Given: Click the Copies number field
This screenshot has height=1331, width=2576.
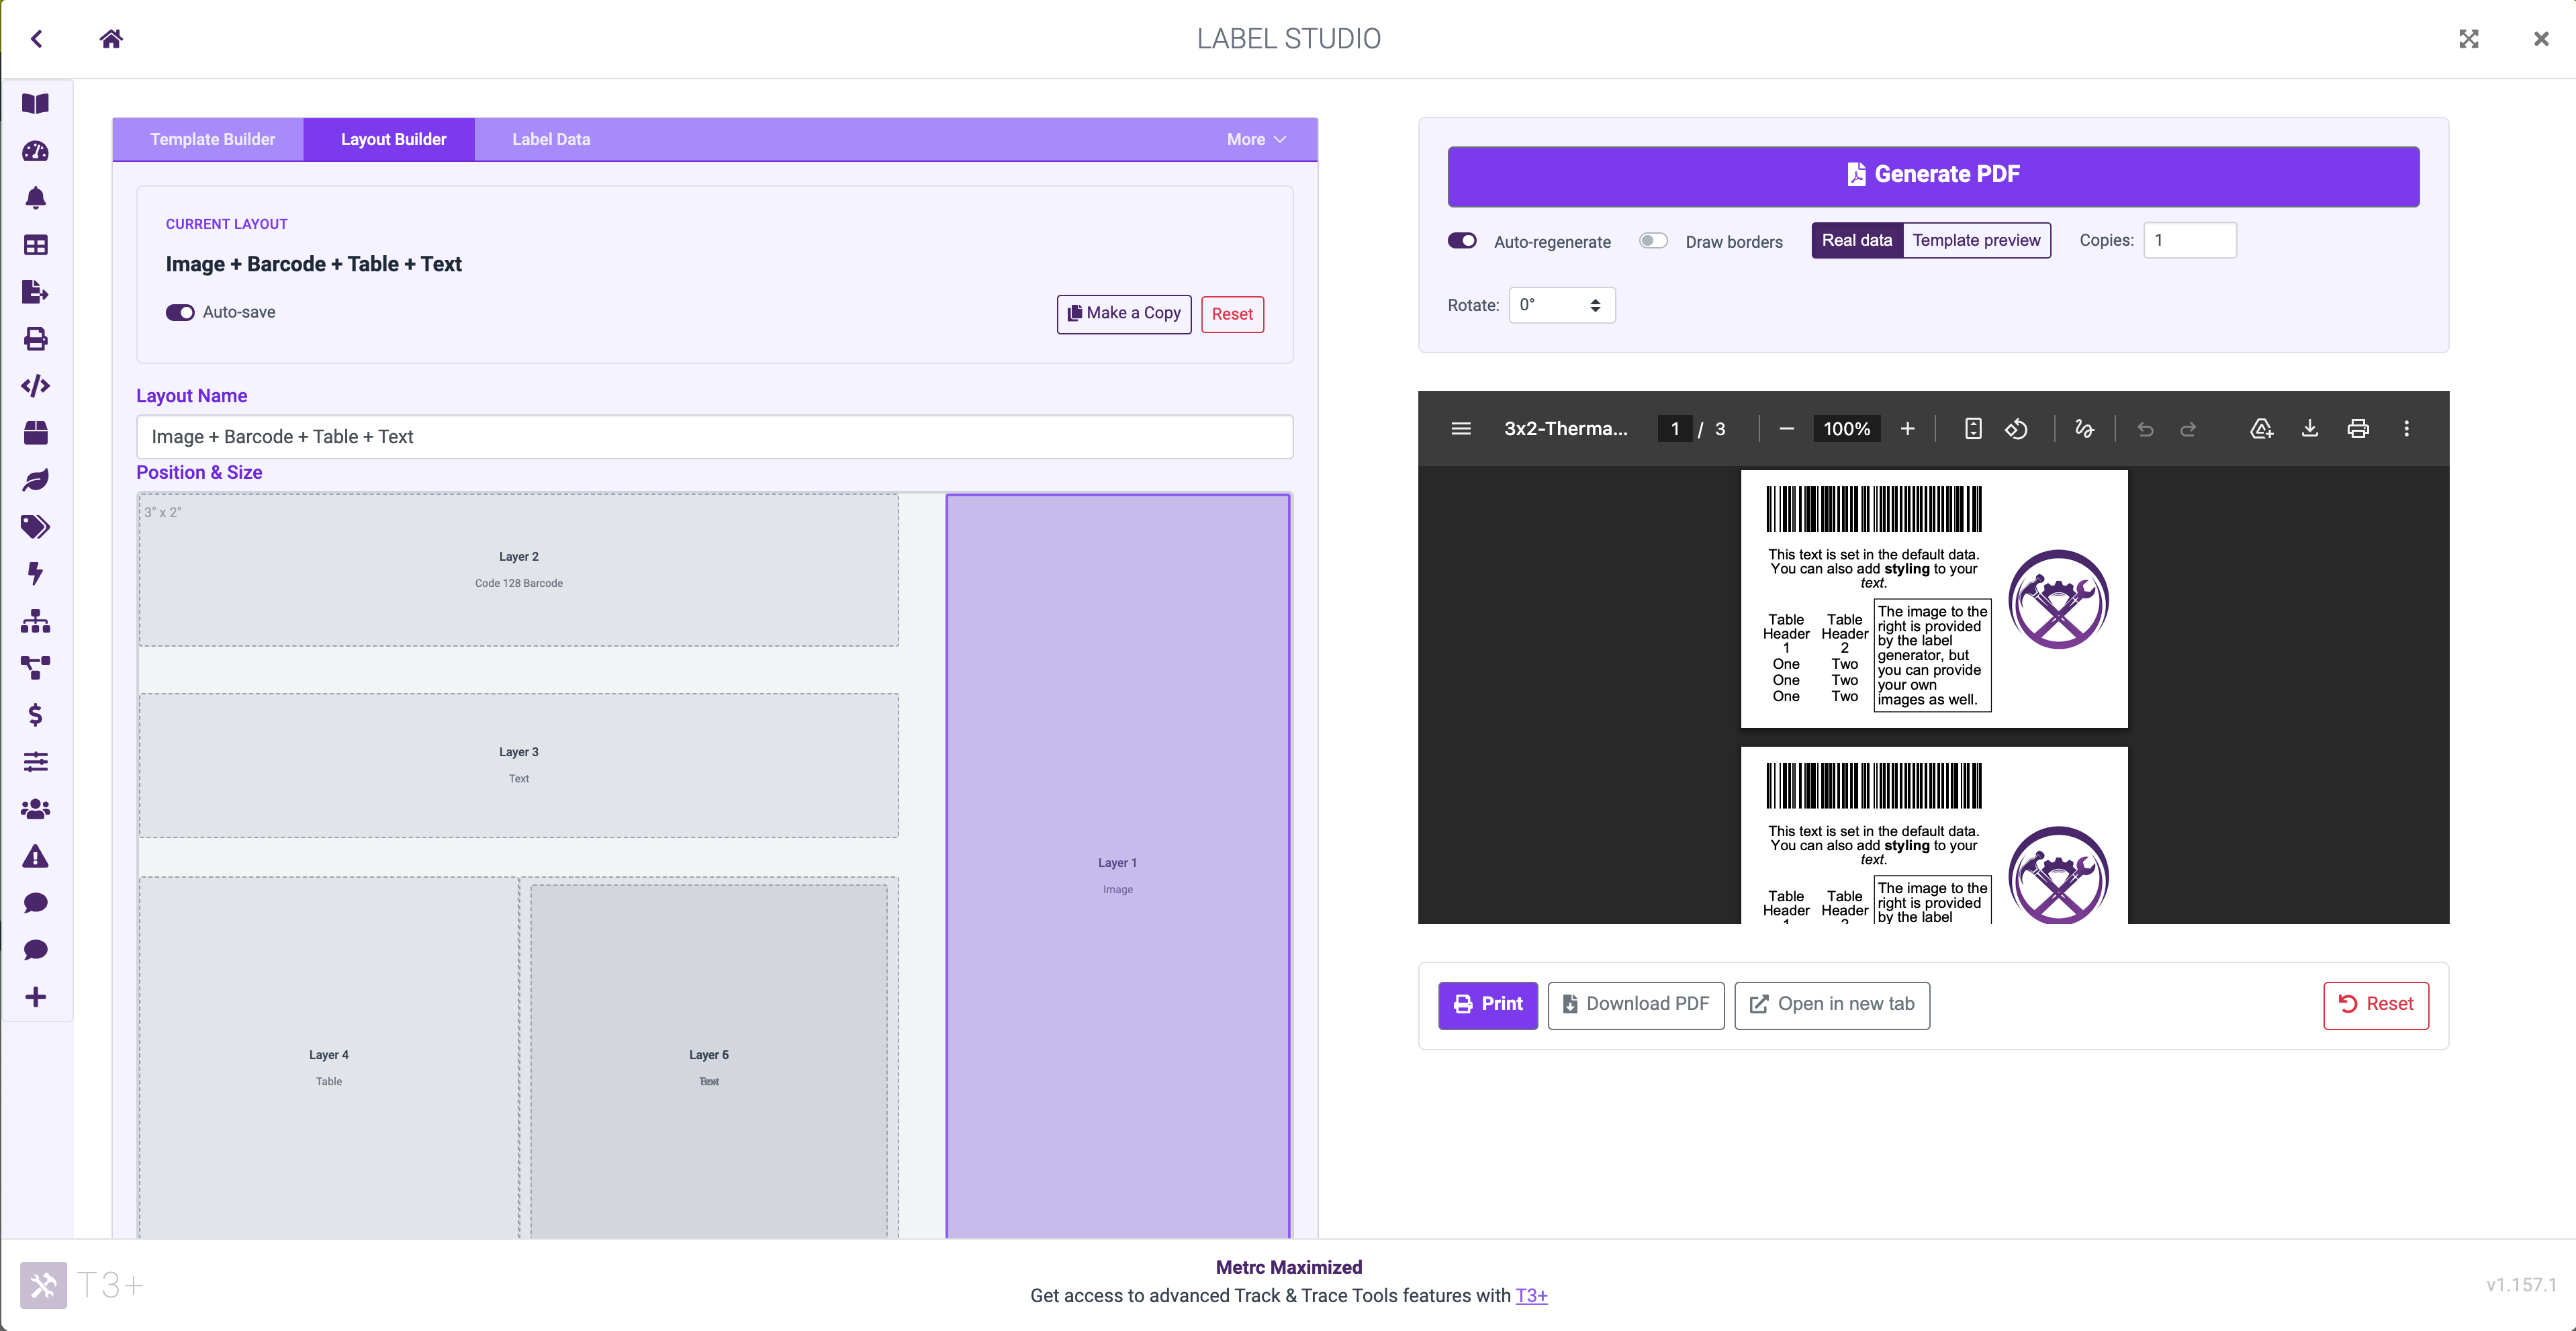Looking at the screenshot, I should (2190, 241).
